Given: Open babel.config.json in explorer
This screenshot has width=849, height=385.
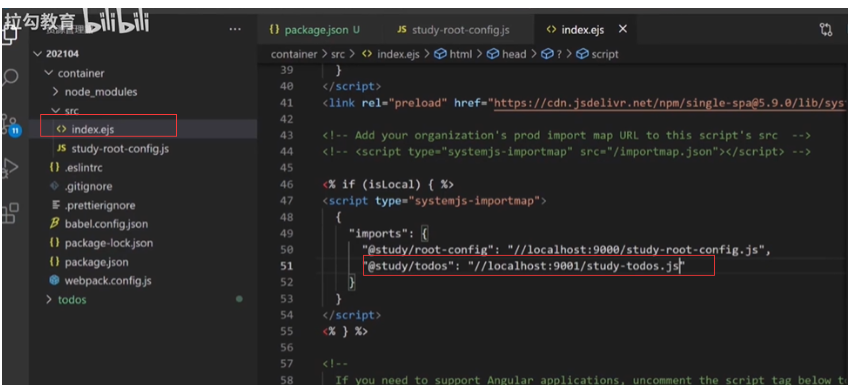Looking at the screenshot, I should click(x=106, y=224).
